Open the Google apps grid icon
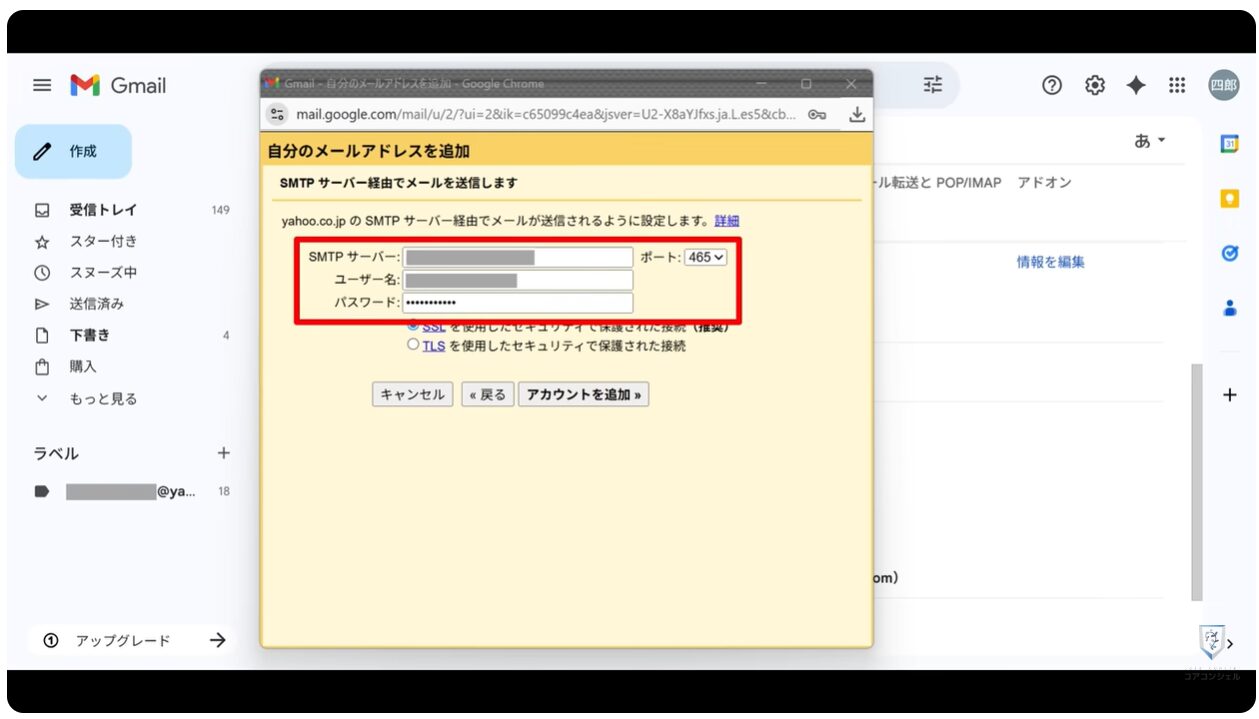Viewport: 1259px width, 719px height. click(1177, 86)
